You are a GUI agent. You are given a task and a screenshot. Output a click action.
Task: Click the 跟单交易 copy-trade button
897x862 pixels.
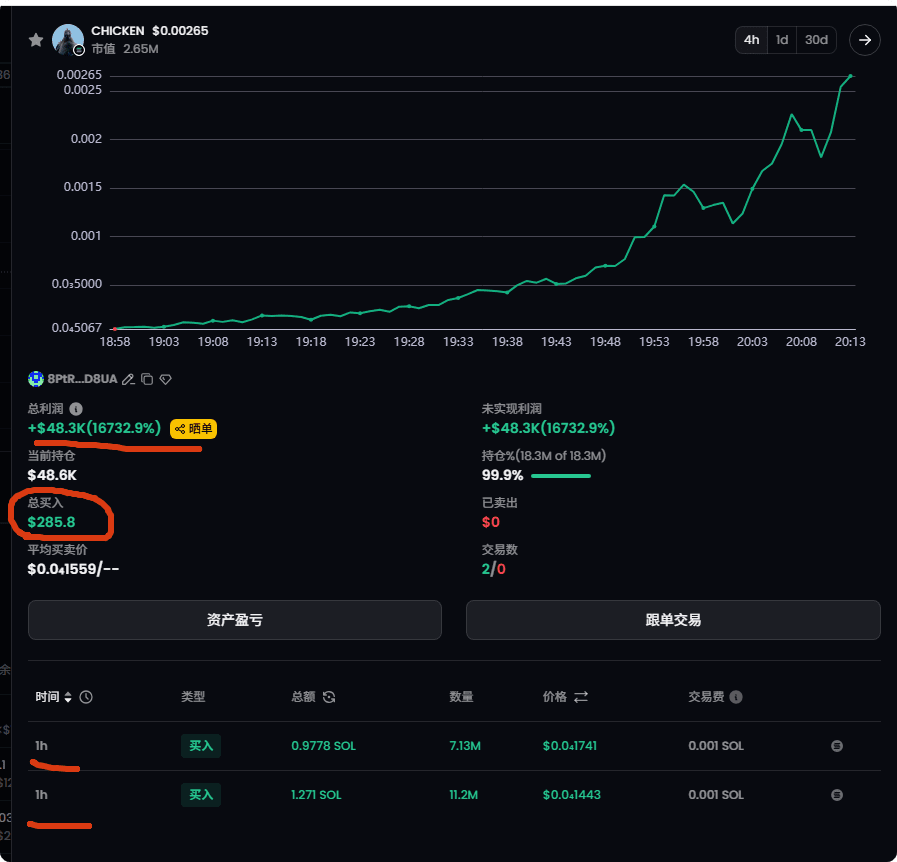click(x=673, y=620)
